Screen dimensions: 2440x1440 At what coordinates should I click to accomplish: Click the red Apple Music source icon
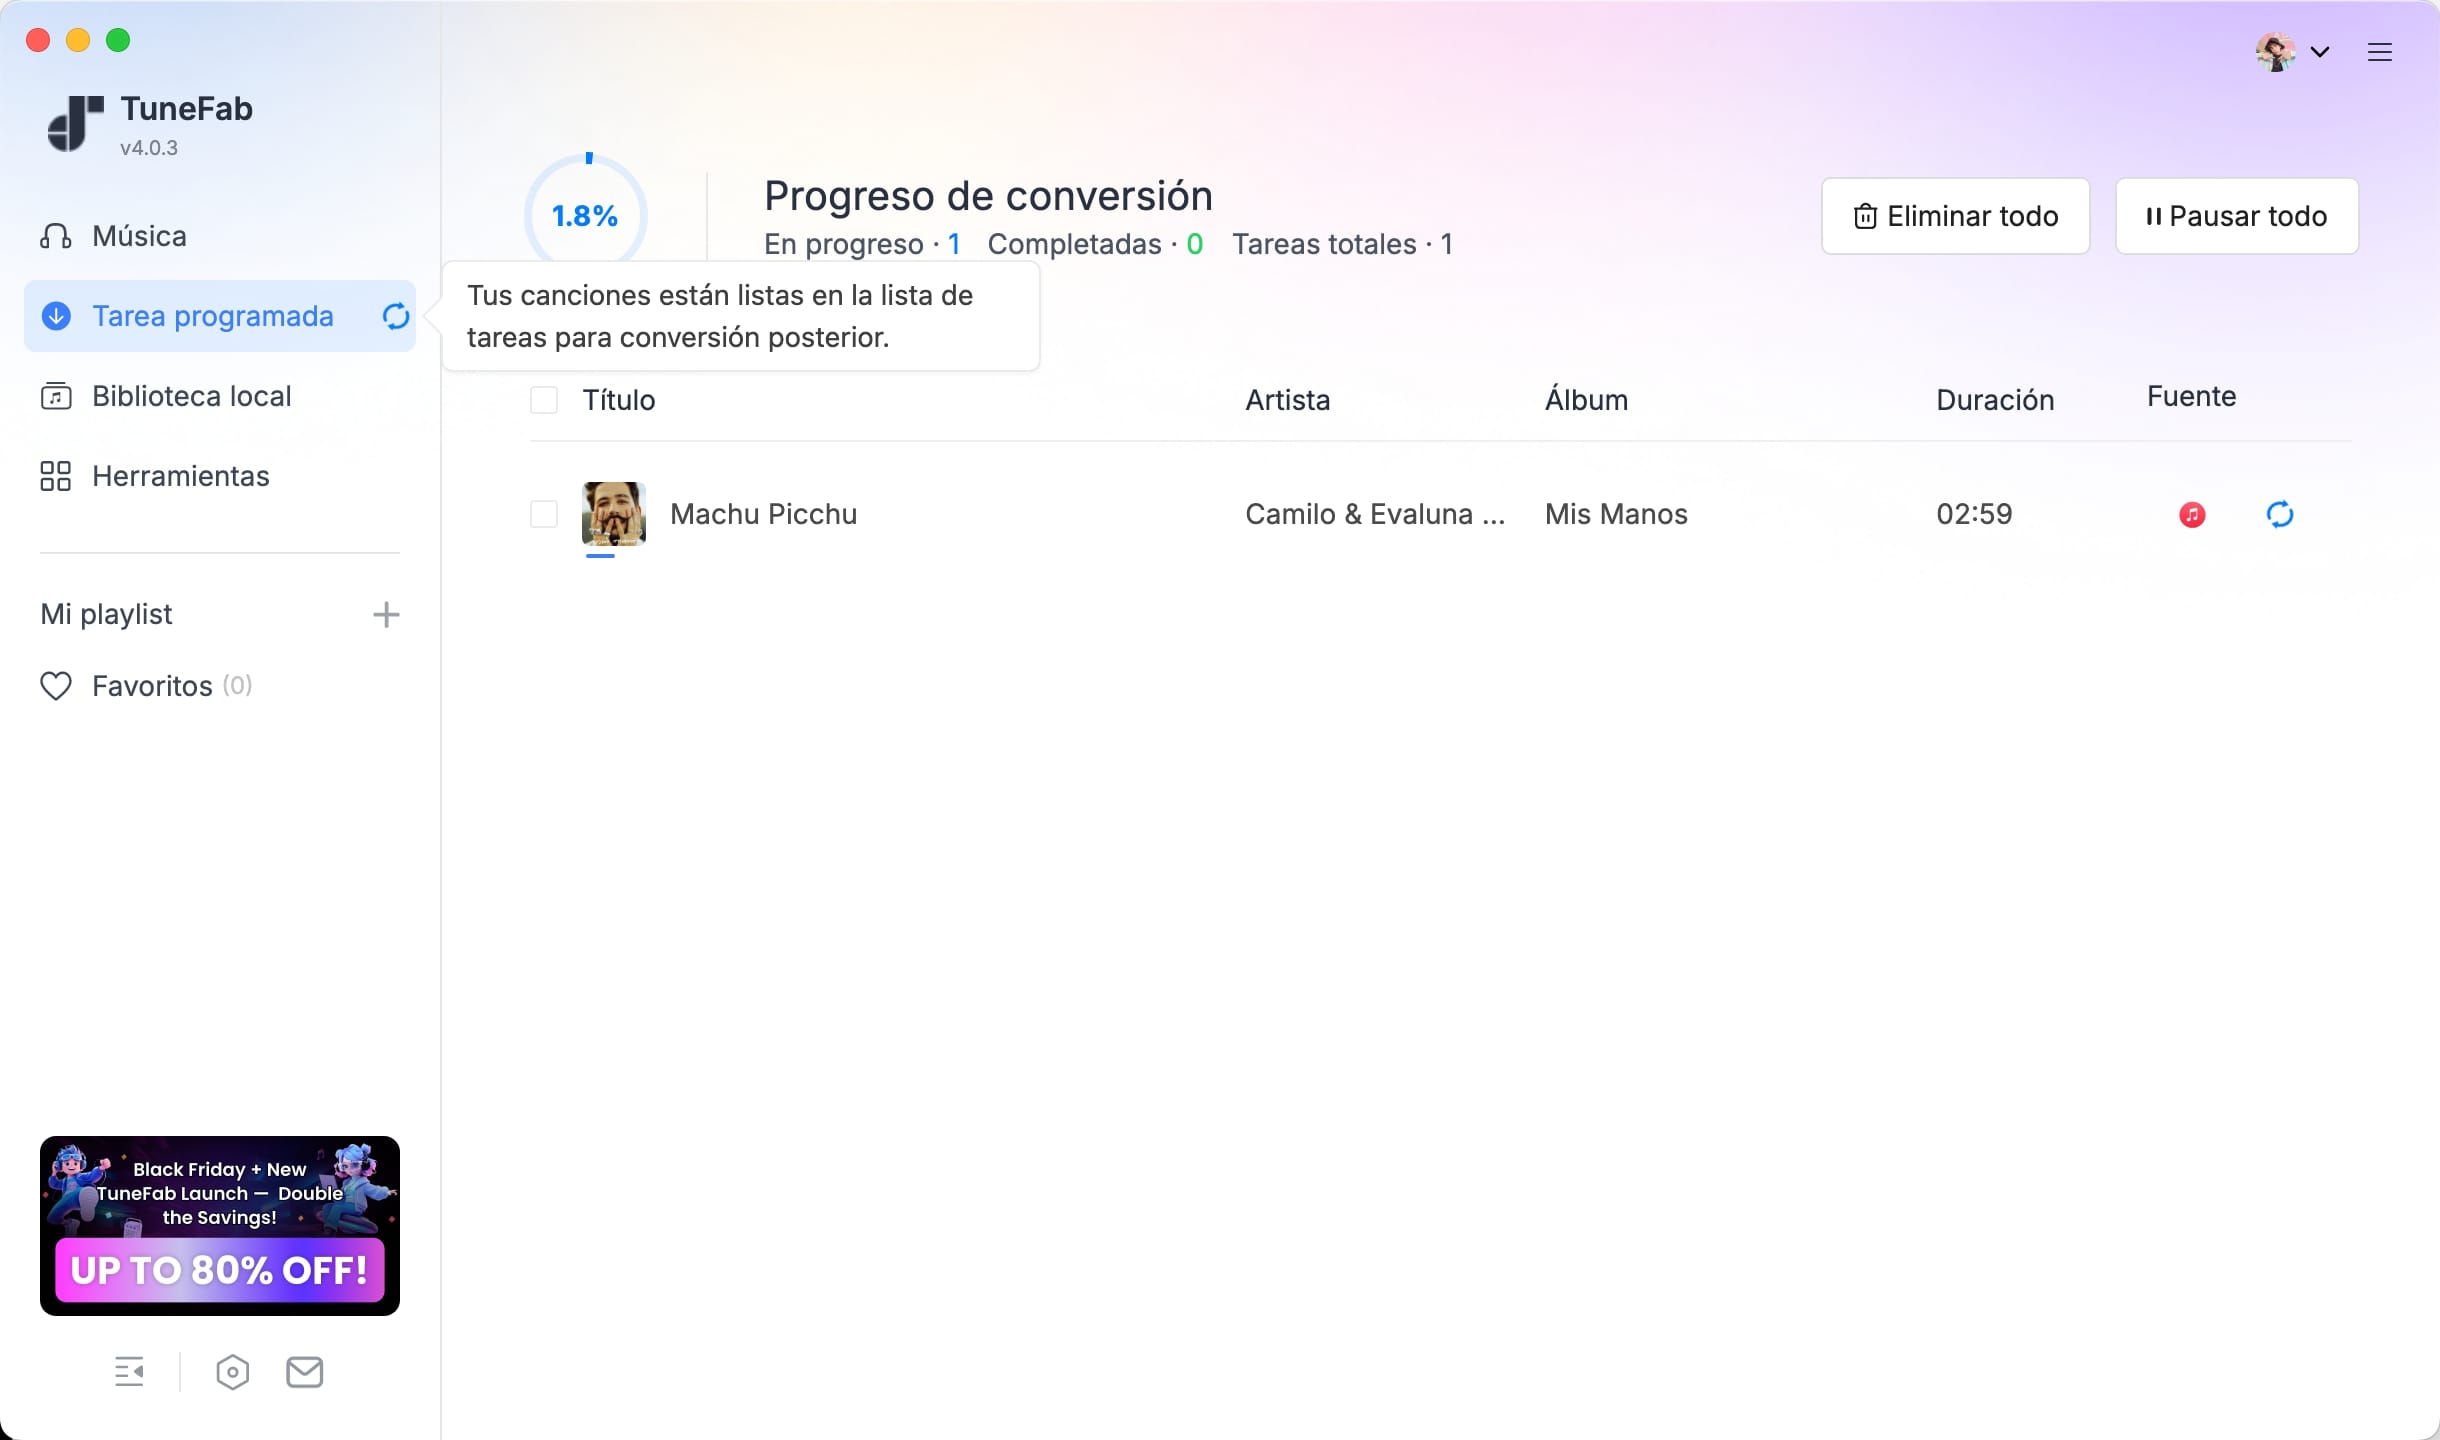tap(2192, 515)
